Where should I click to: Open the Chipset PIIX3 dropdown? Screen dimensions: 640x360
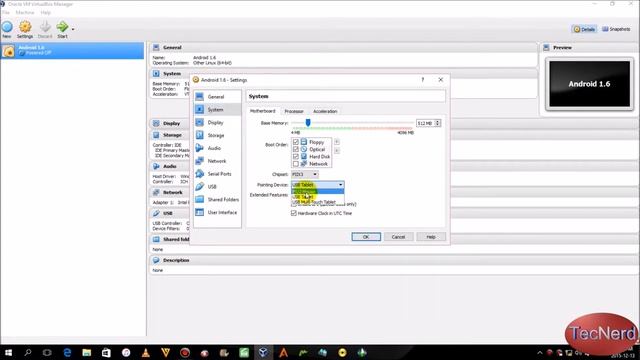point(304,174)
